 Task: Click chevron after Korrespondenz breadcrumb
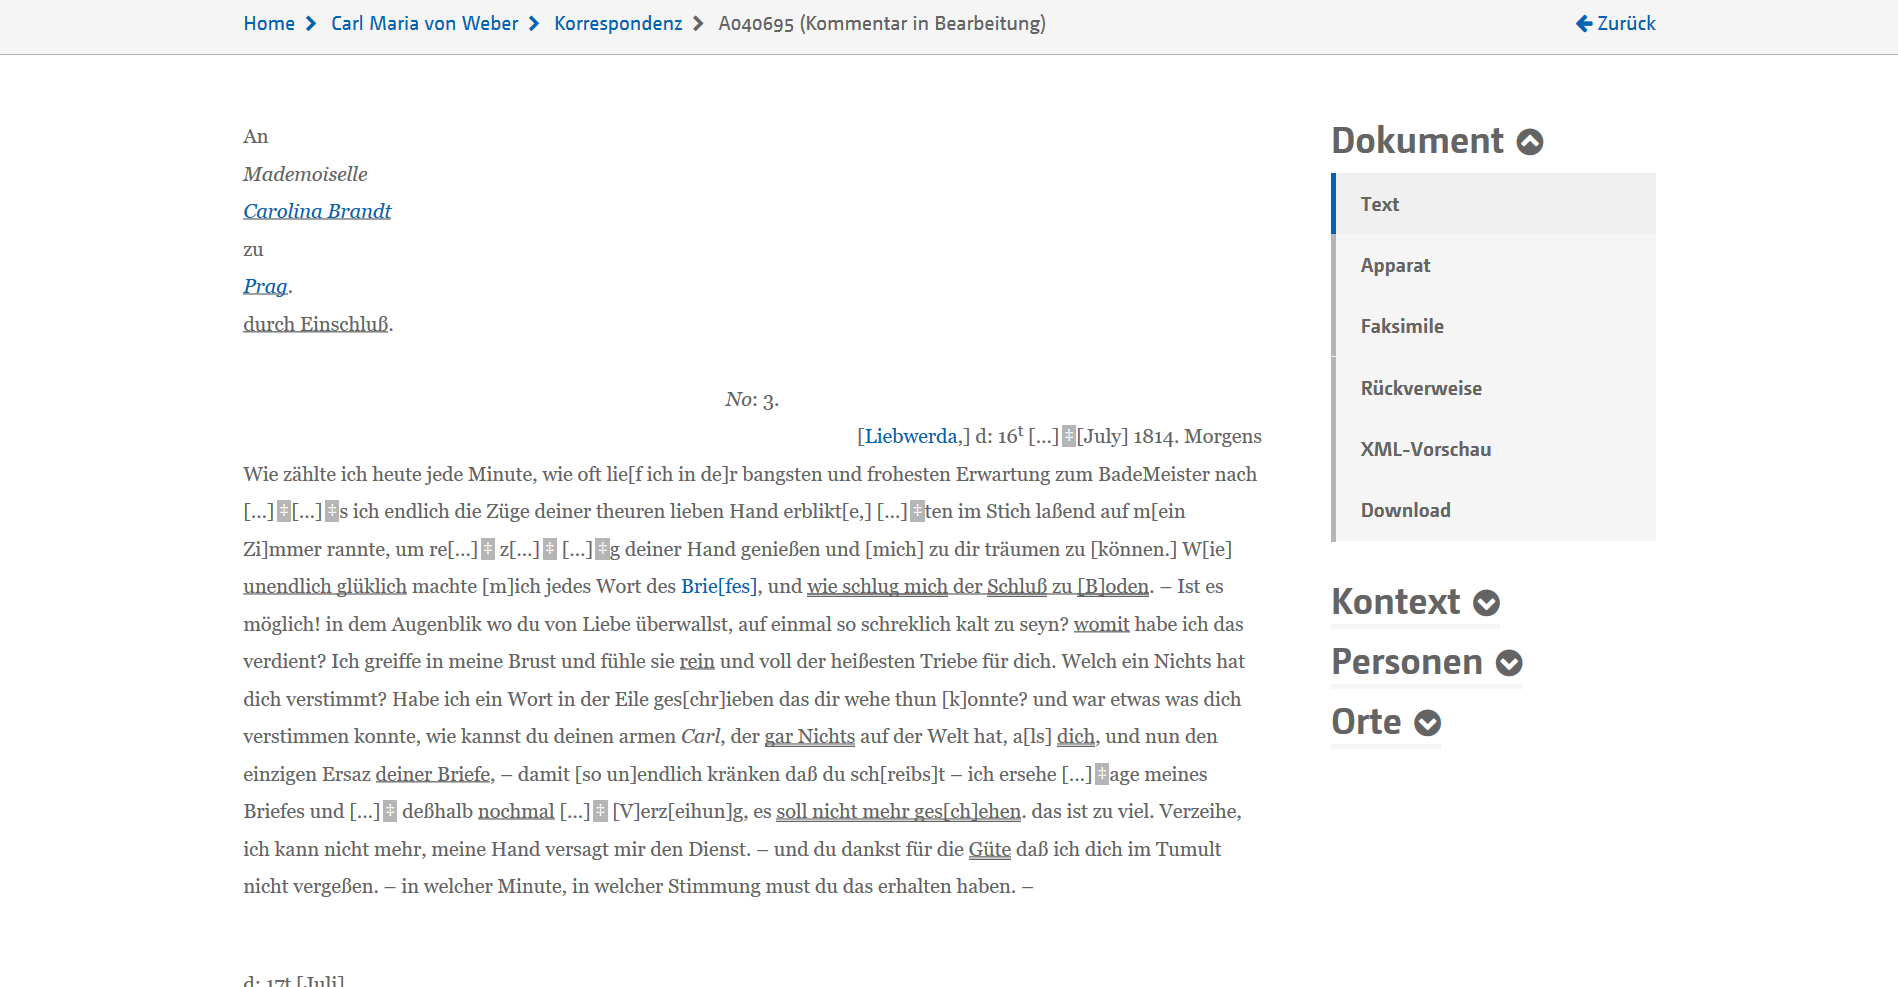pyautogui.click(x=698, y=23)
